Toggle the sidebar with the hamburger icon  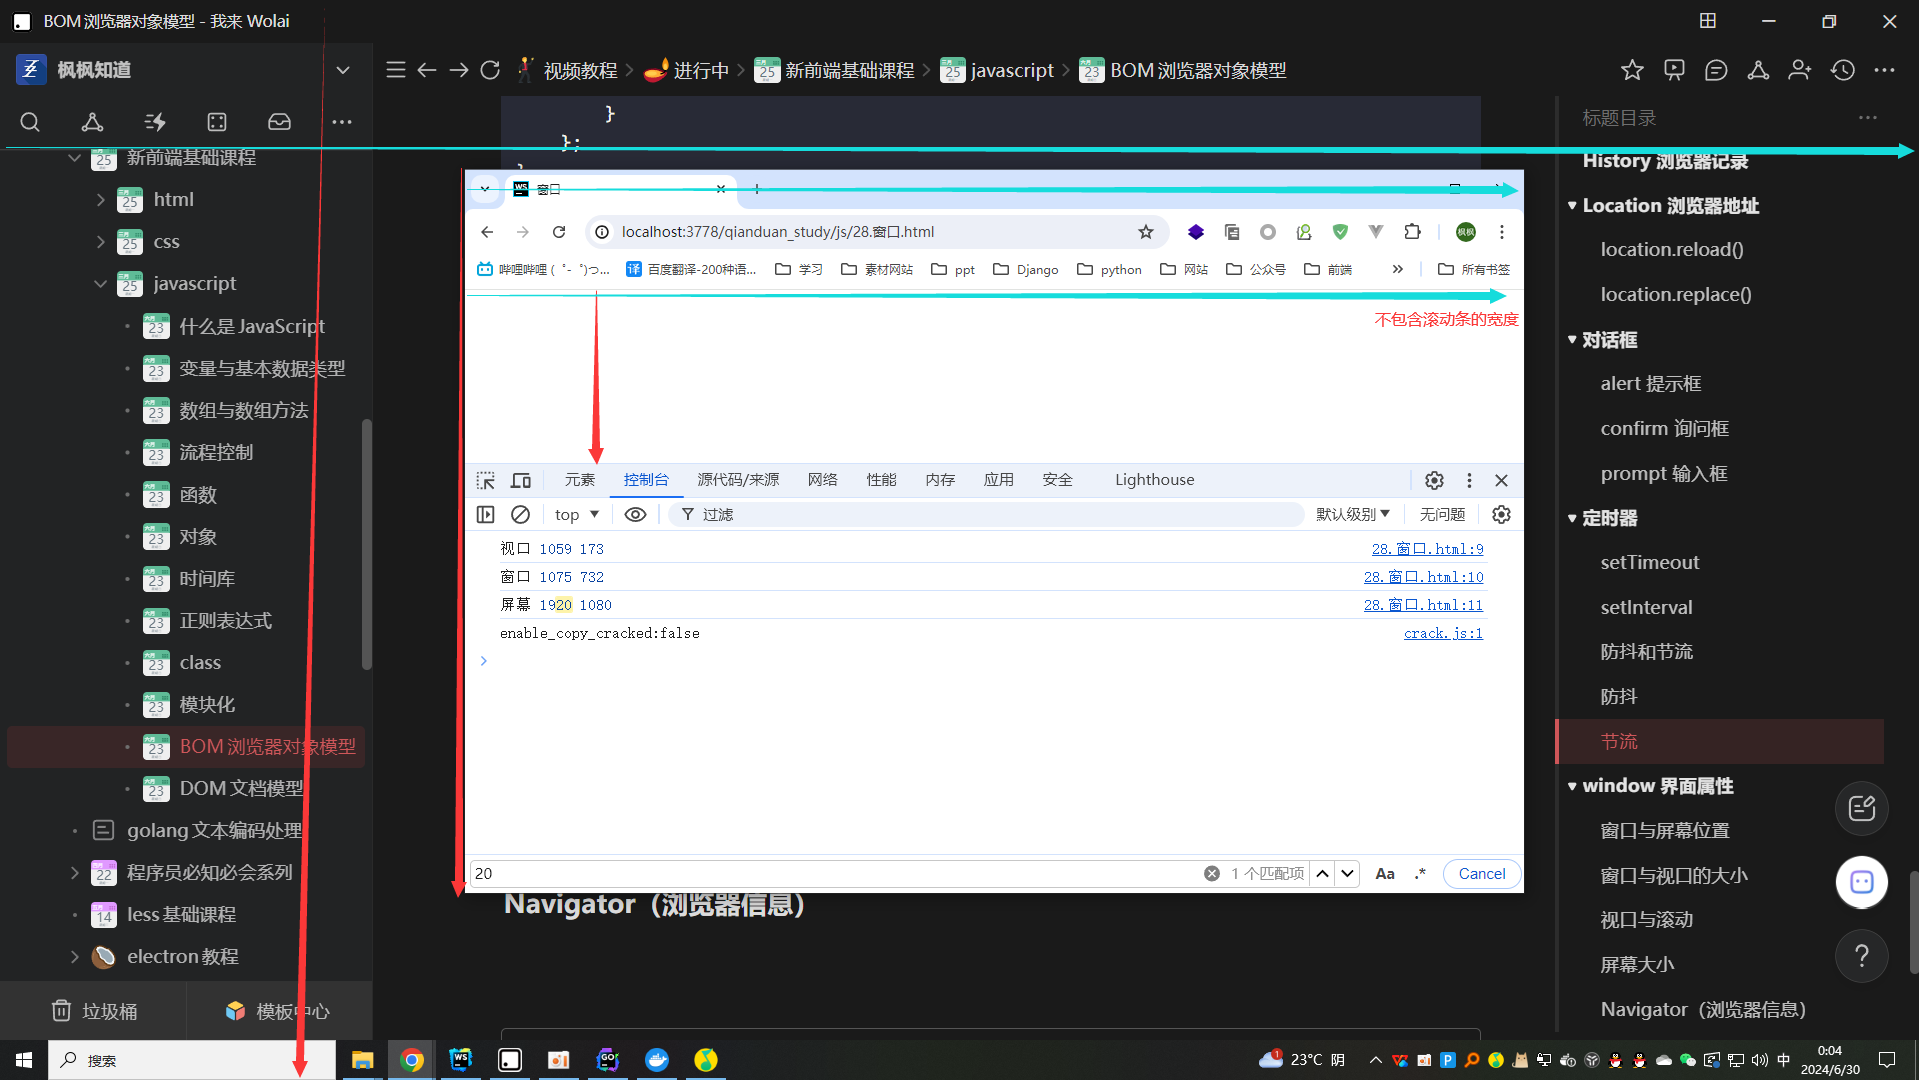(396, 70)
